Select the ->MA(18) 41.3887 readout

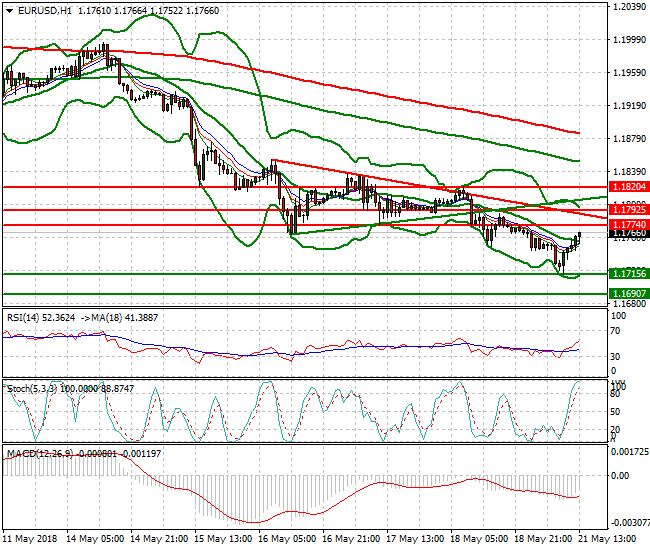tap(119, 318)
